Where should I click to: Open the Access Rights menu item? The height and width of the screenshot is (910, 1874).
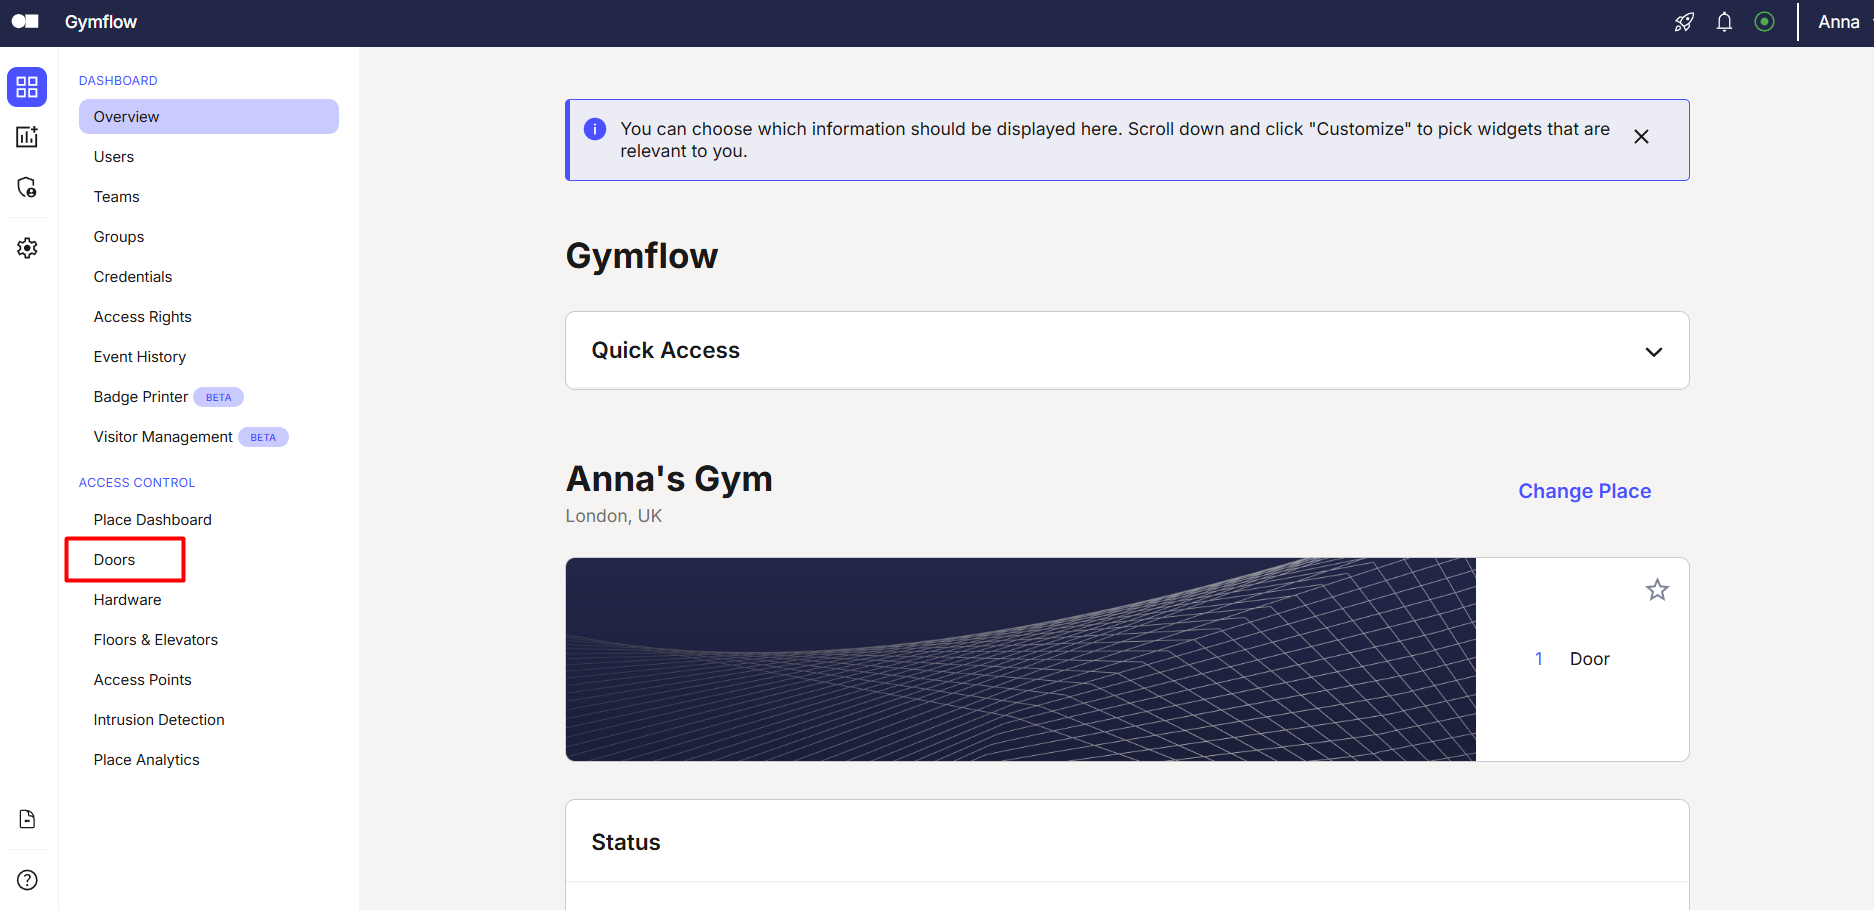pyautogui.click(x=143, y=317)
